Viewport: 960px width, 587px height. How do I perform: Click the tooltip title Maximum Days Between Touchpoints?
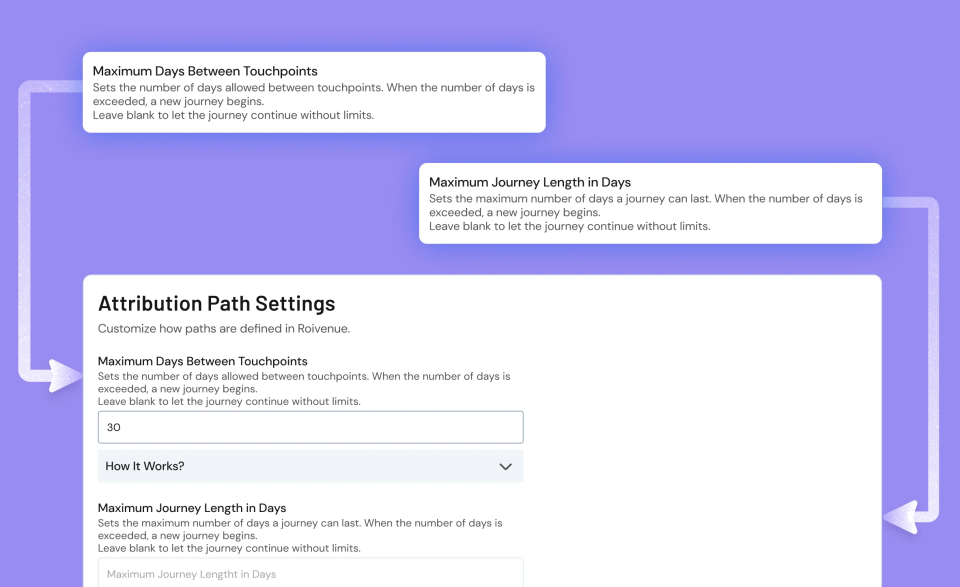tap(205, 71)
